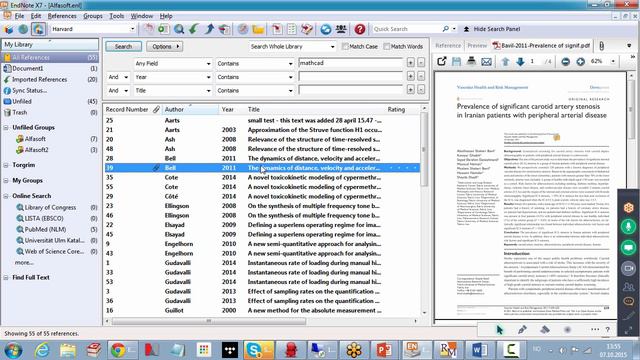Open the Groups menu

(93, 16)
